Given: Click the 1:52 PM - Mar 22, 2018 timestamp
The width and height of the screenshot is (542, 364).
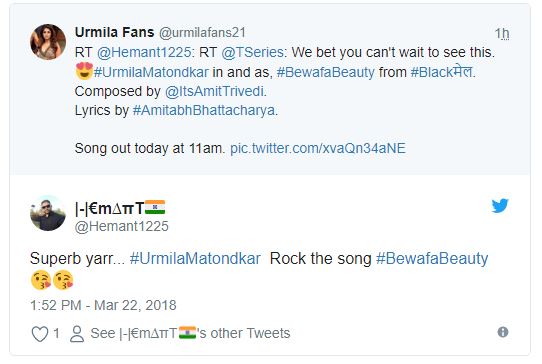Looking at the screenshot, I should 103,305.
